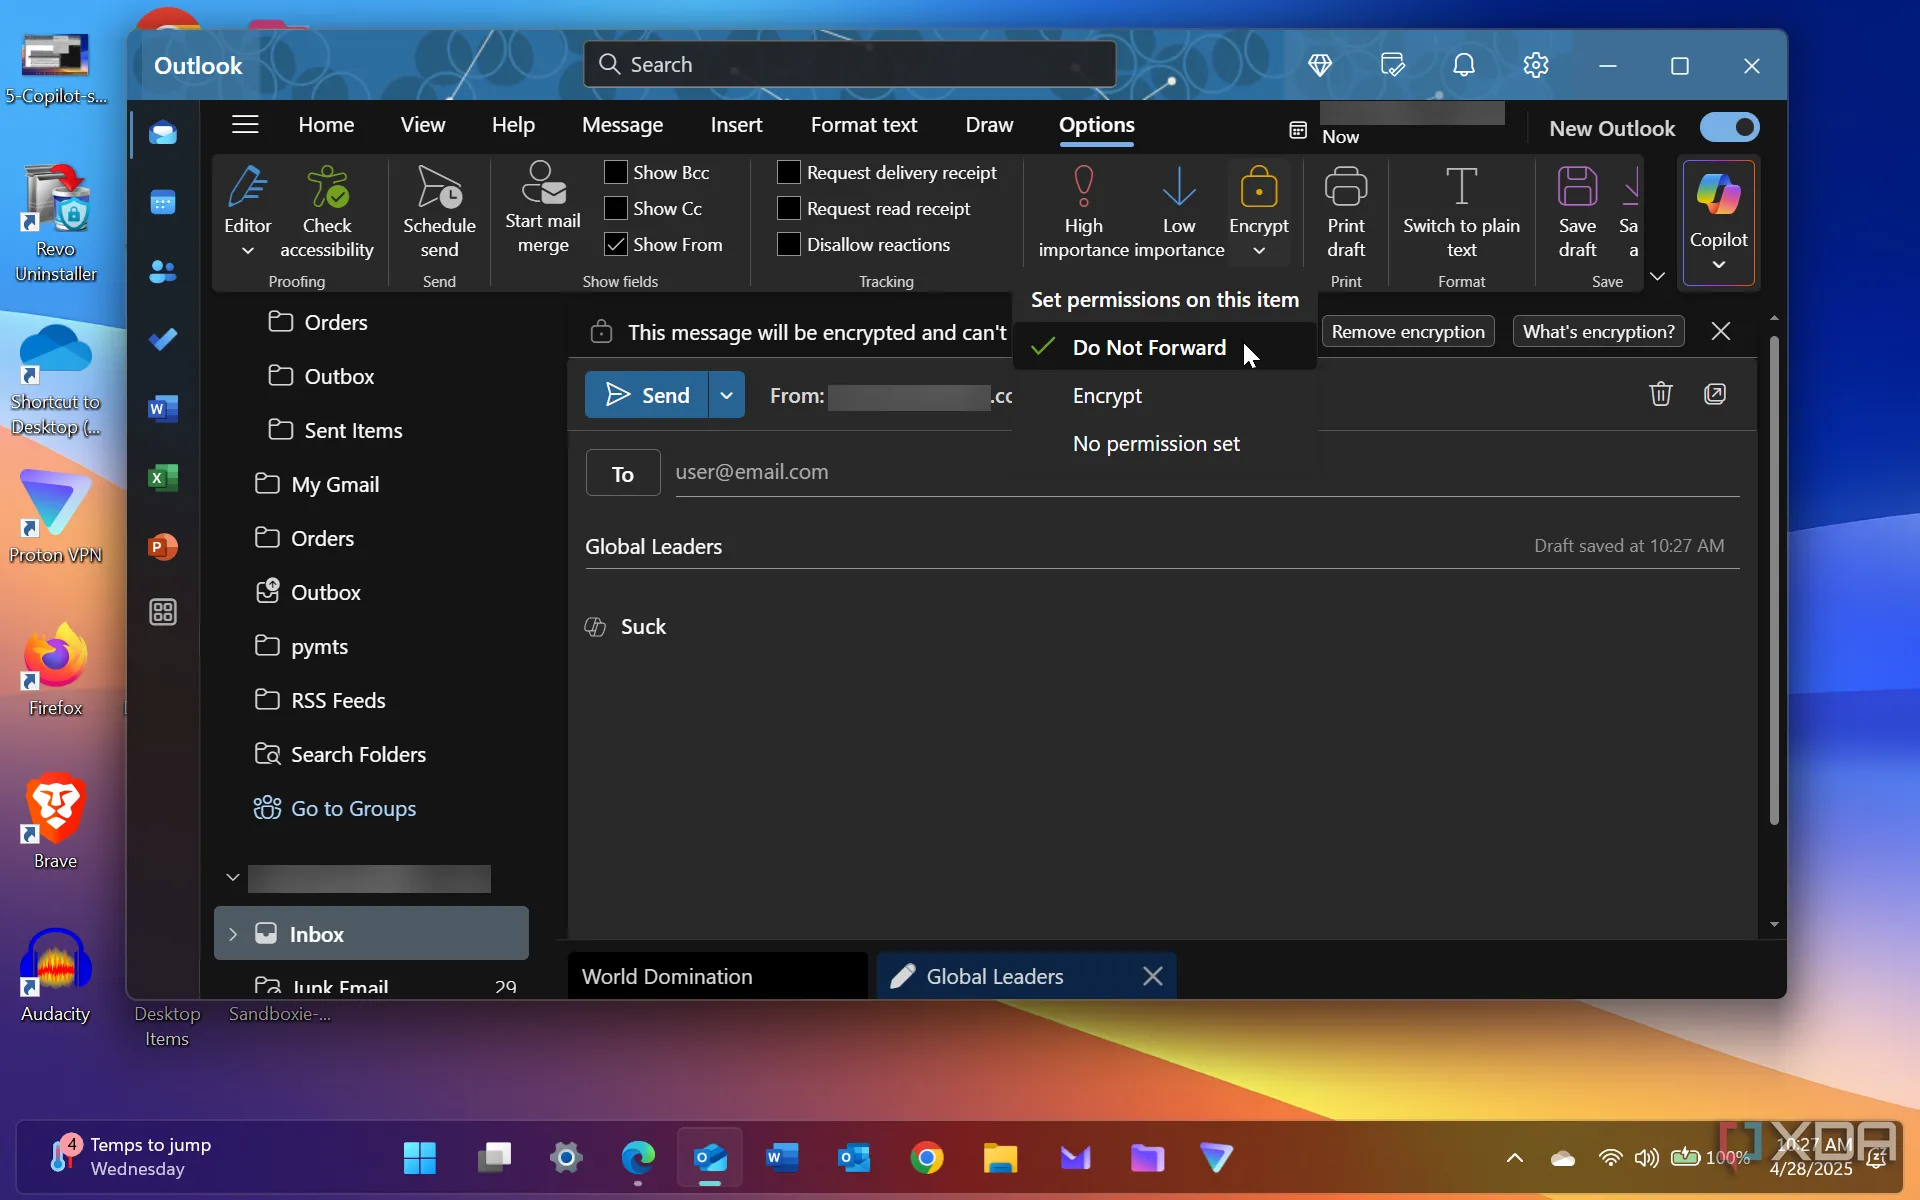Collapse the account folder list chevron

[233, 878]
